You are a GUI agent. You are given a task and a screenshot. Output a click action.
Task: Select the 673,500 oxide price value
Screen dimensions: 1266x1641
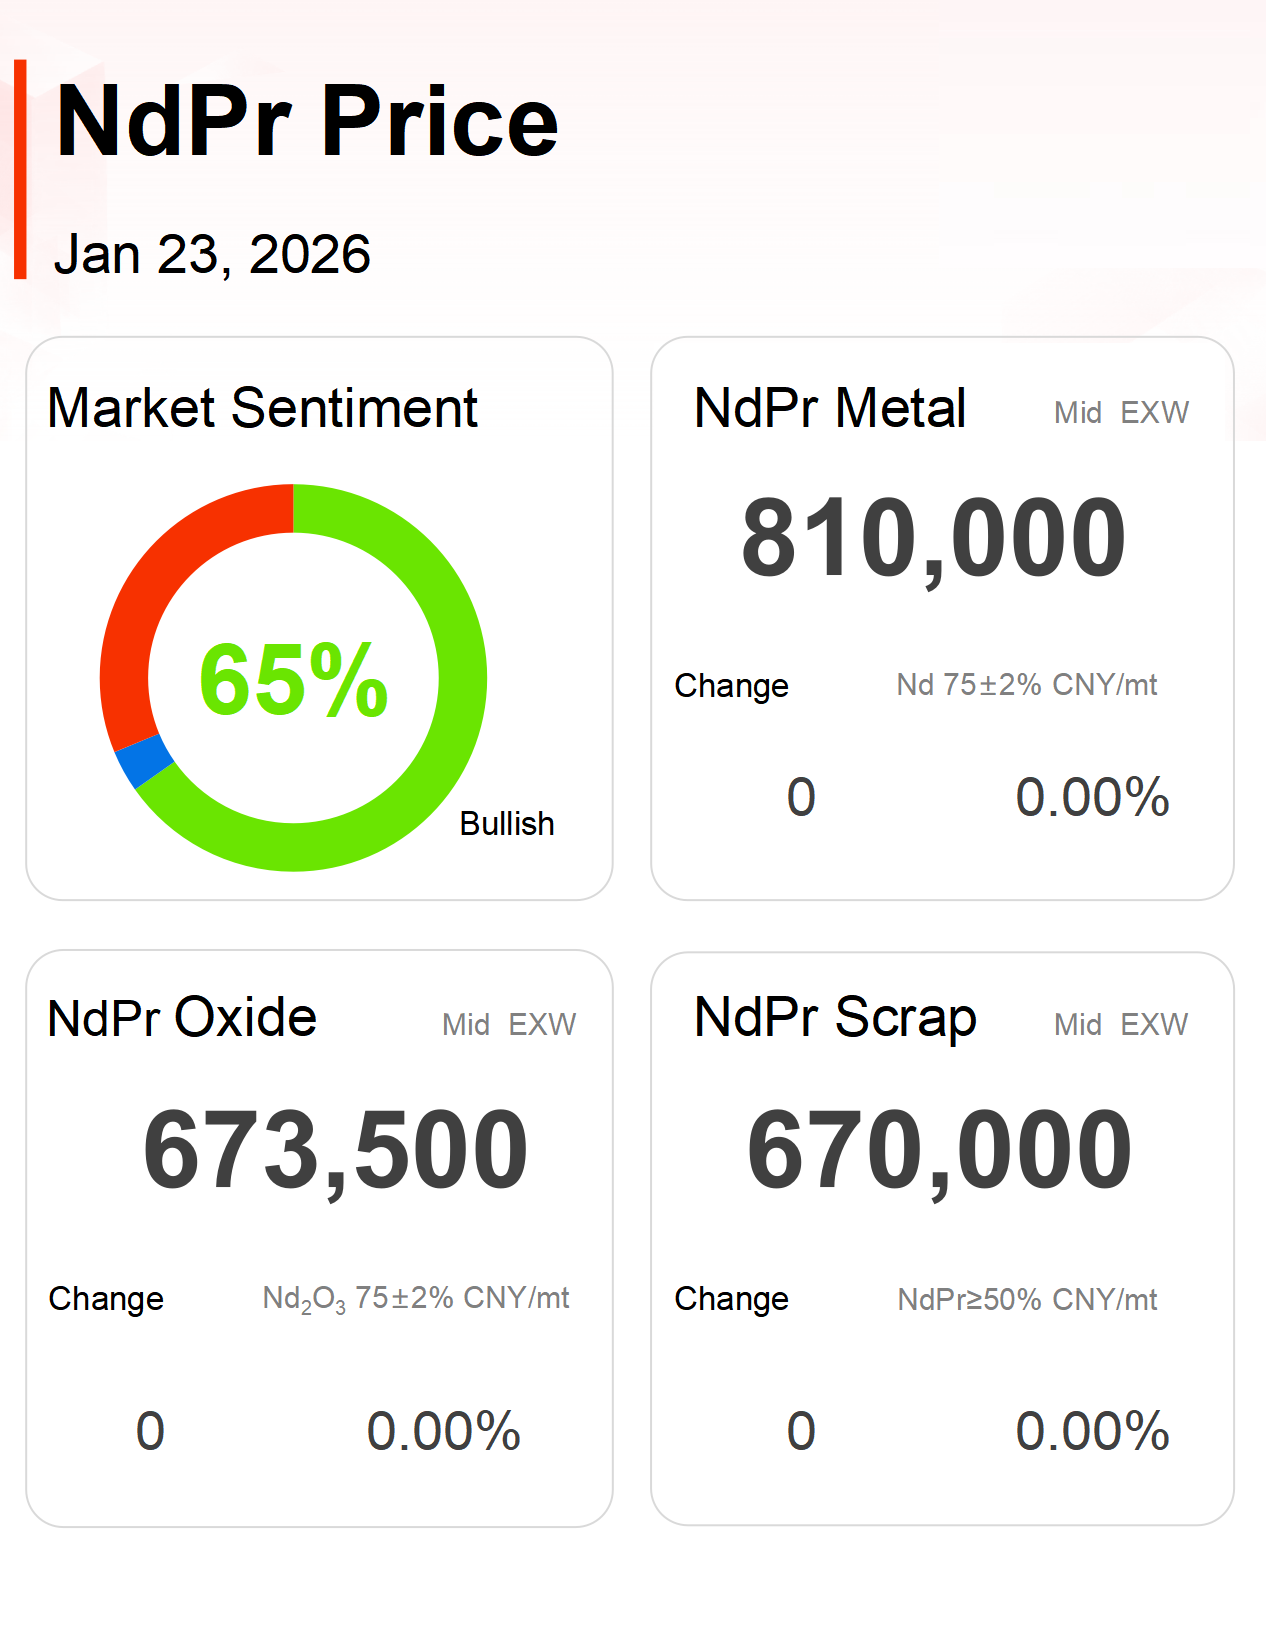click(335, 1151)
